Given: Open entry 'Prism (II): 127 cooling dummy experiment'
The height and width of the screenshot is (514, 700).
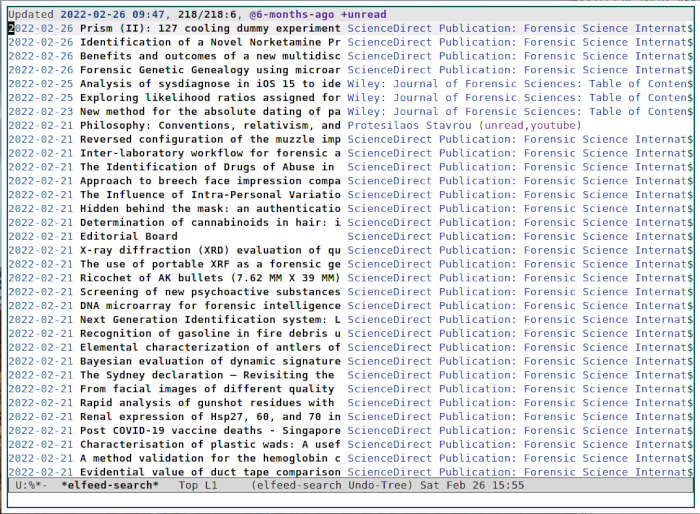Looking at the screenshot, I should click(x=210, y=29).
